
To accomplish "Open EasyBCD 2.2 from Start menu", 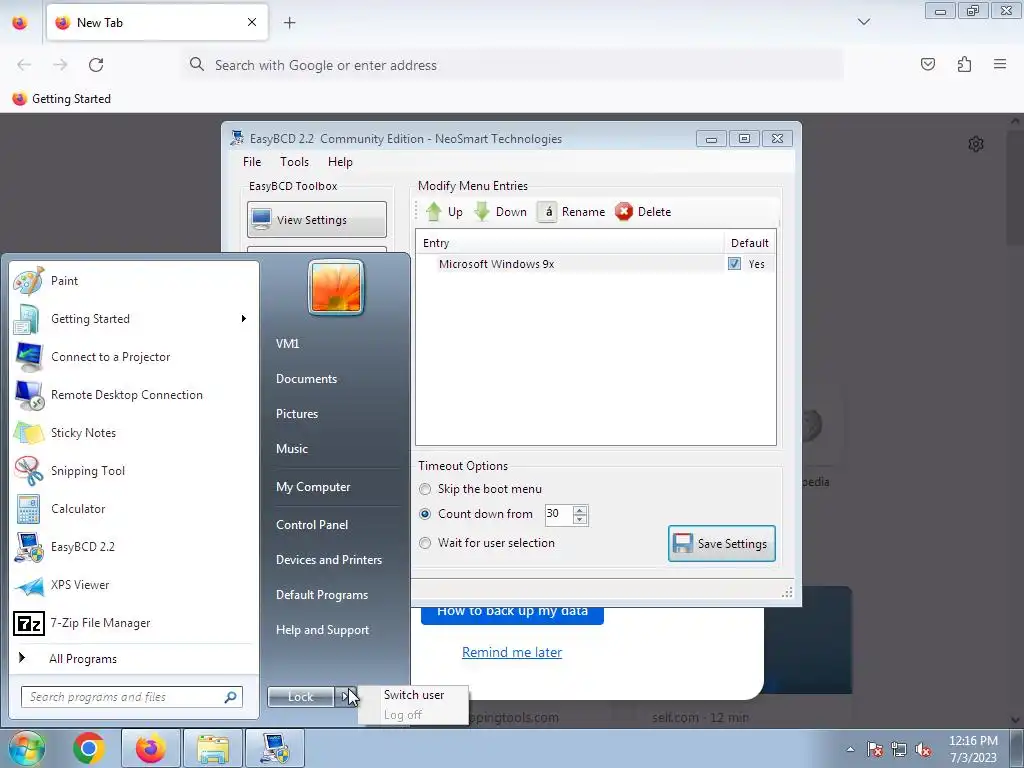I will (134, 547).
